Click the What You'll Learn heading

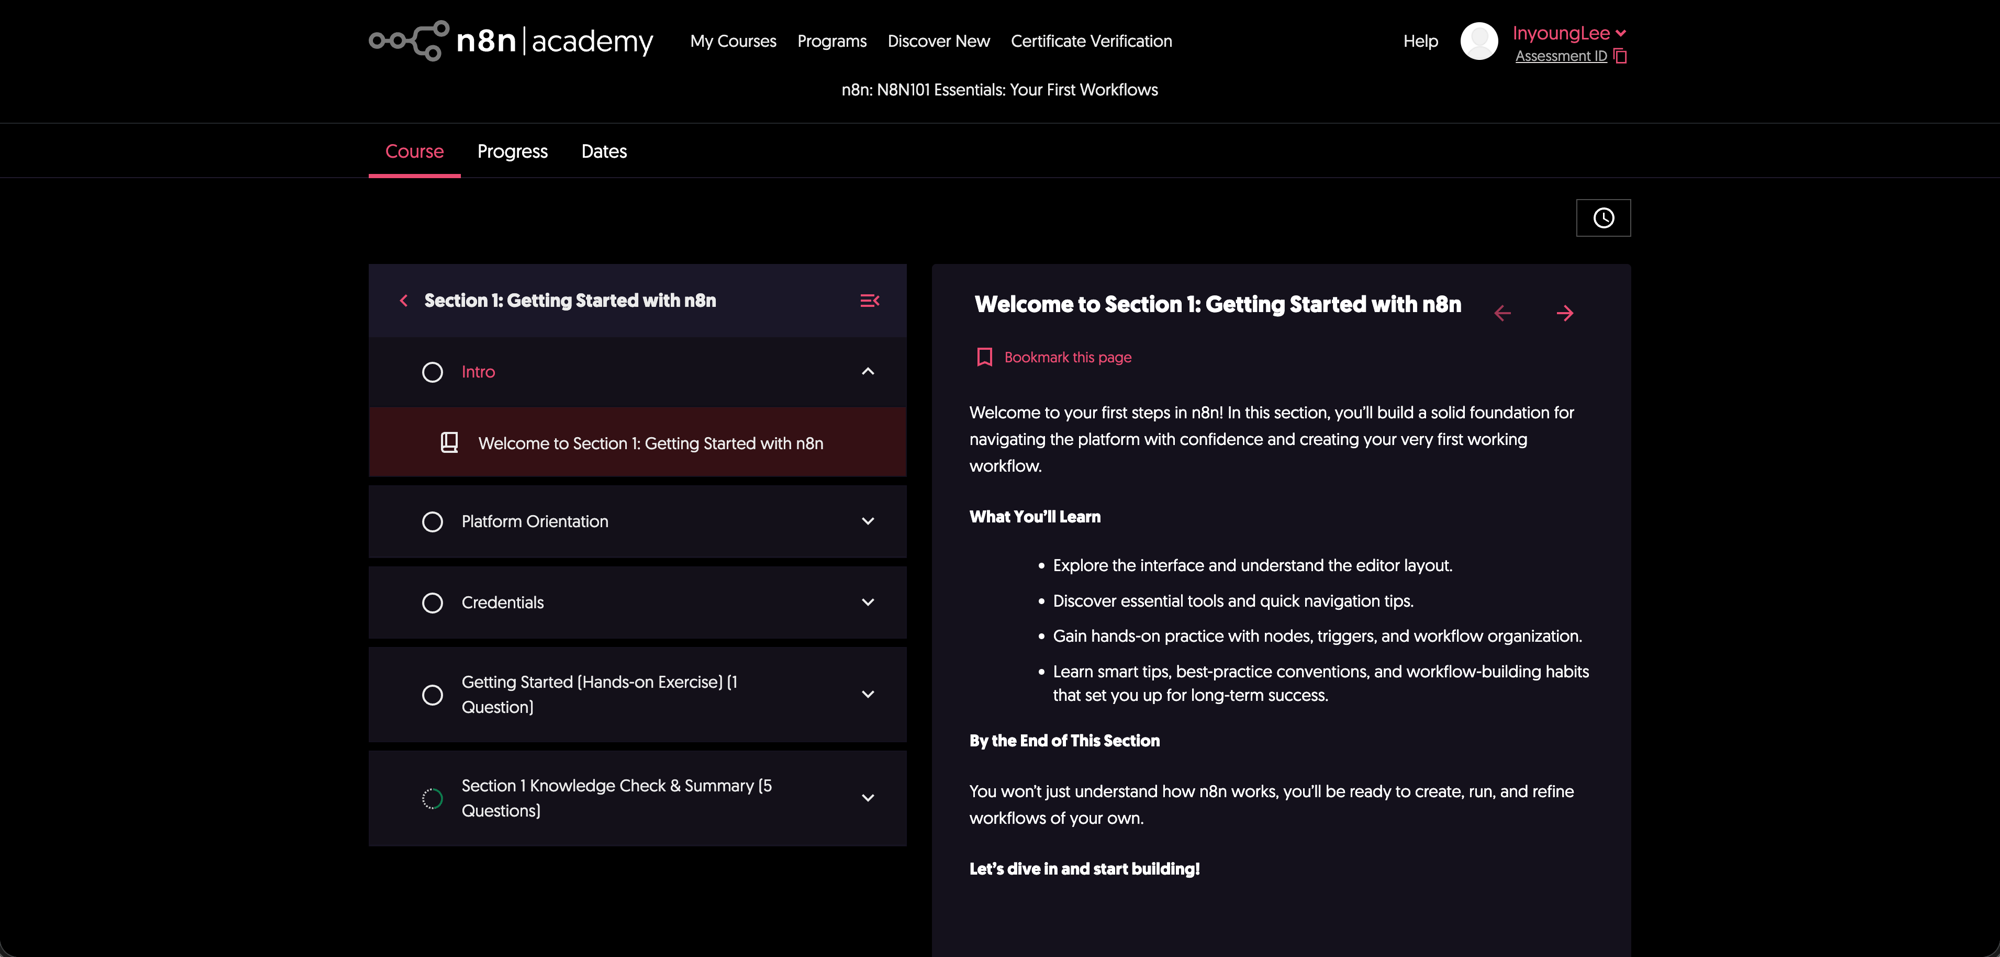pos(1035,517)
